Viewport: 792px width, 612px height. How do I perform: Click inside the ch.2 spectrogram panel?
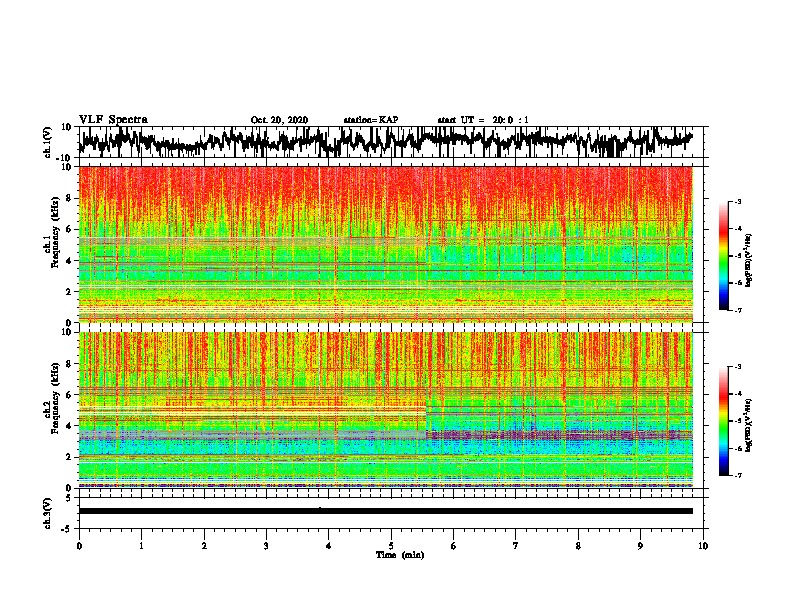click(386, 410)
